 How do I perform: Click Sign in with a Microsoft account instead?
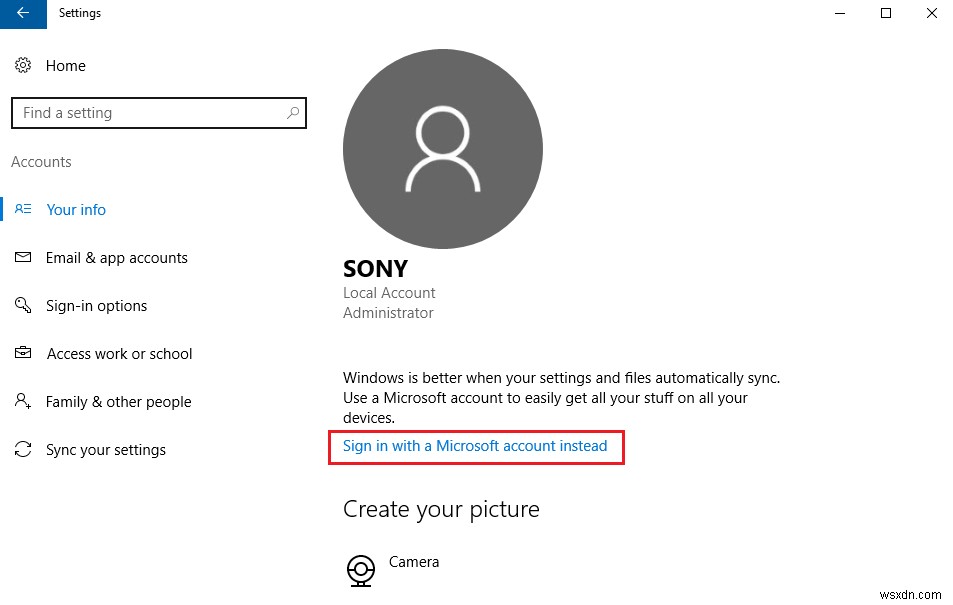(x=476, y=446)
